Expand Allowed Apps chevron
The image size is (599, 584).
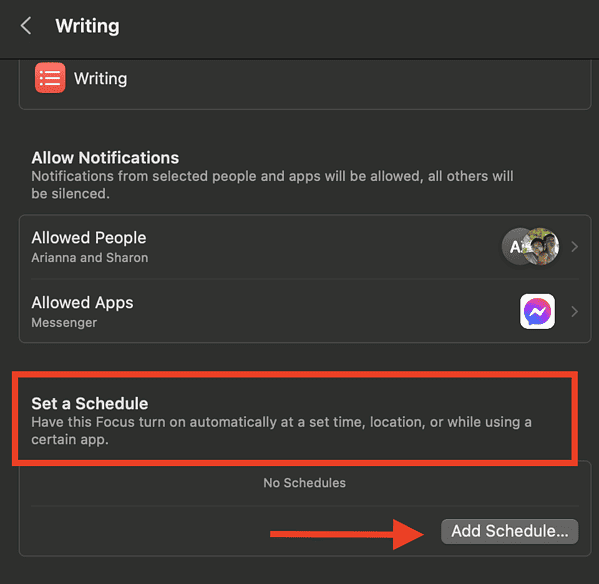click(x=574, y=312)
